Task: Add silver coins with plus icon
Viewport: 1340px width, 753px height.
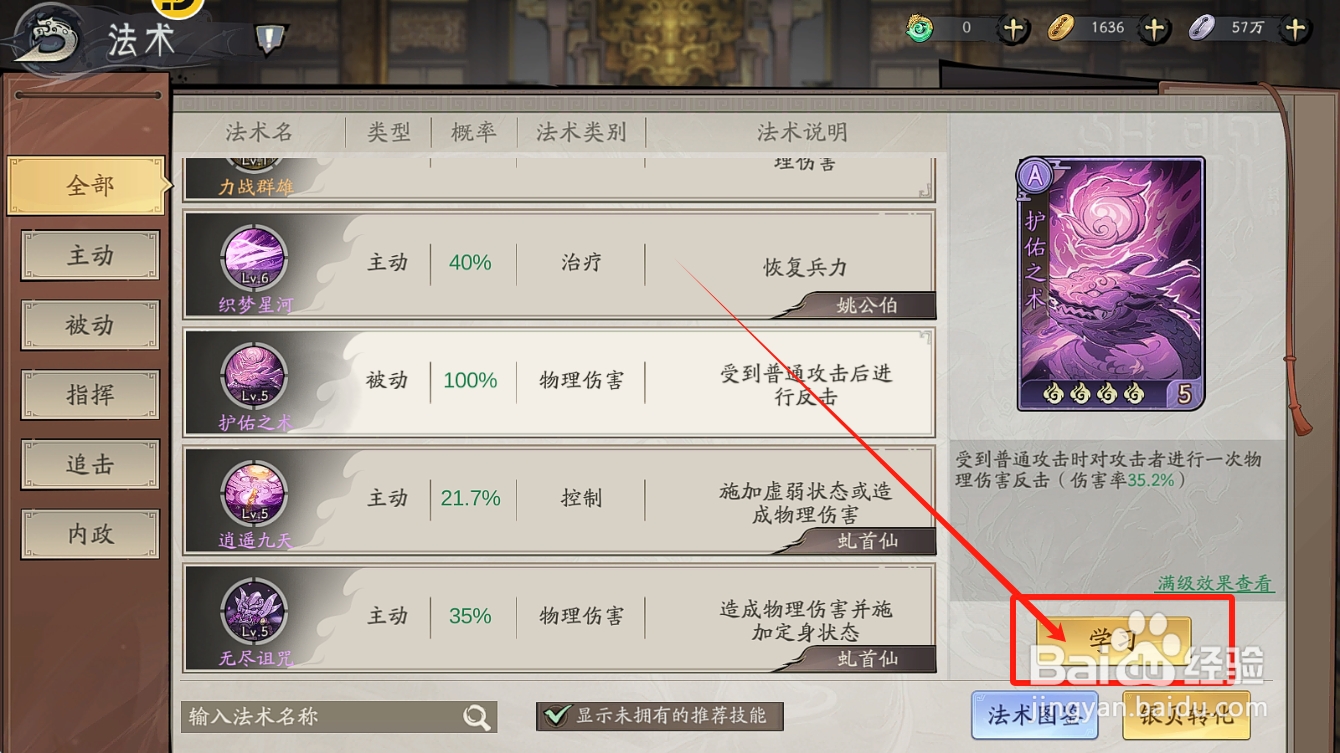Action: tap(1296, 29)
